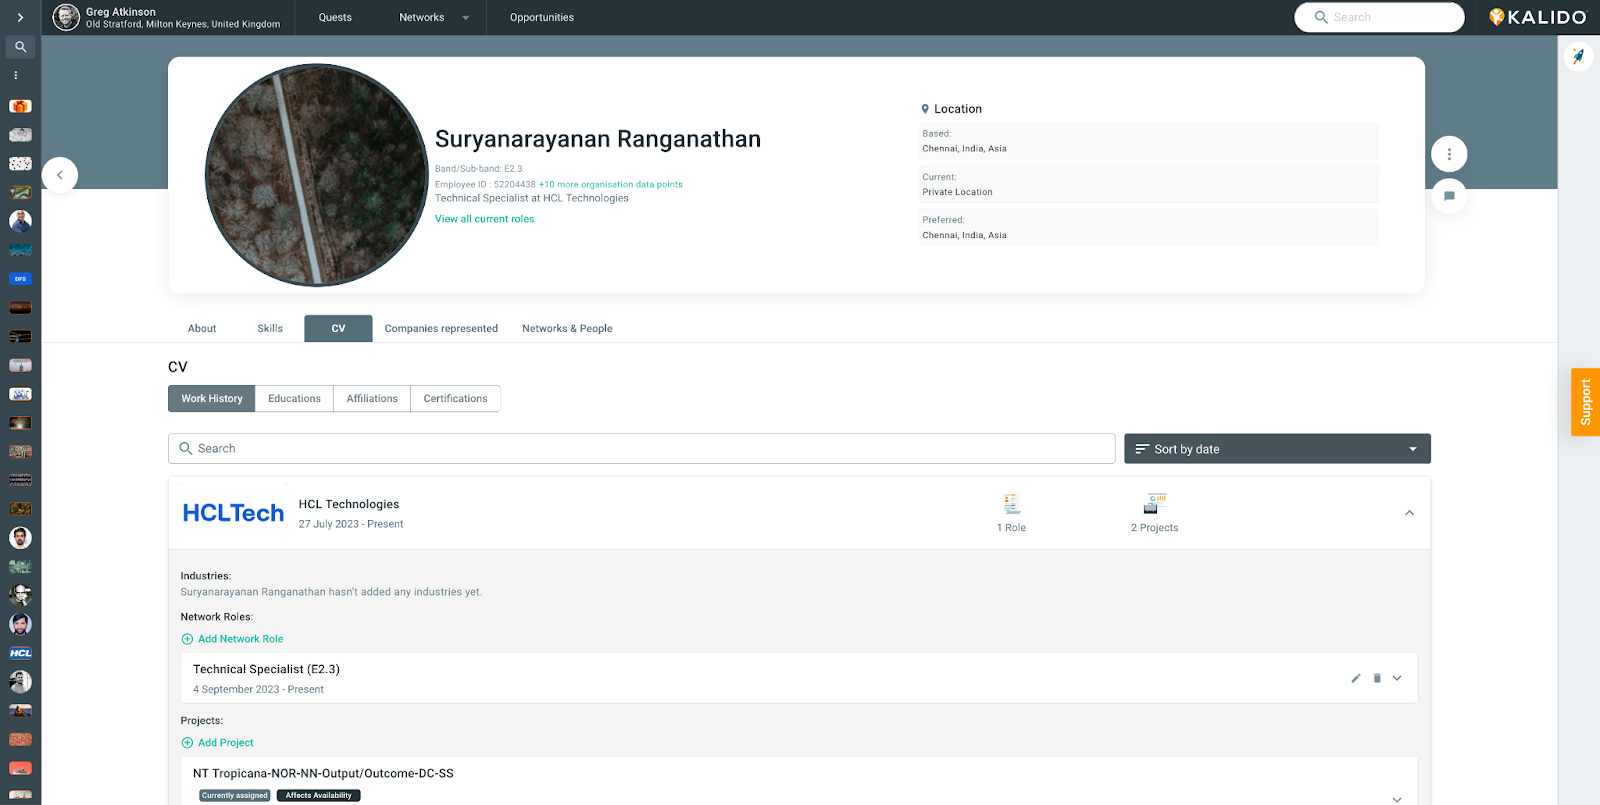This screenshot has height=805, width=1600.
Task: Click the chat message icon beside profile
Action: tap(1449, 196)
